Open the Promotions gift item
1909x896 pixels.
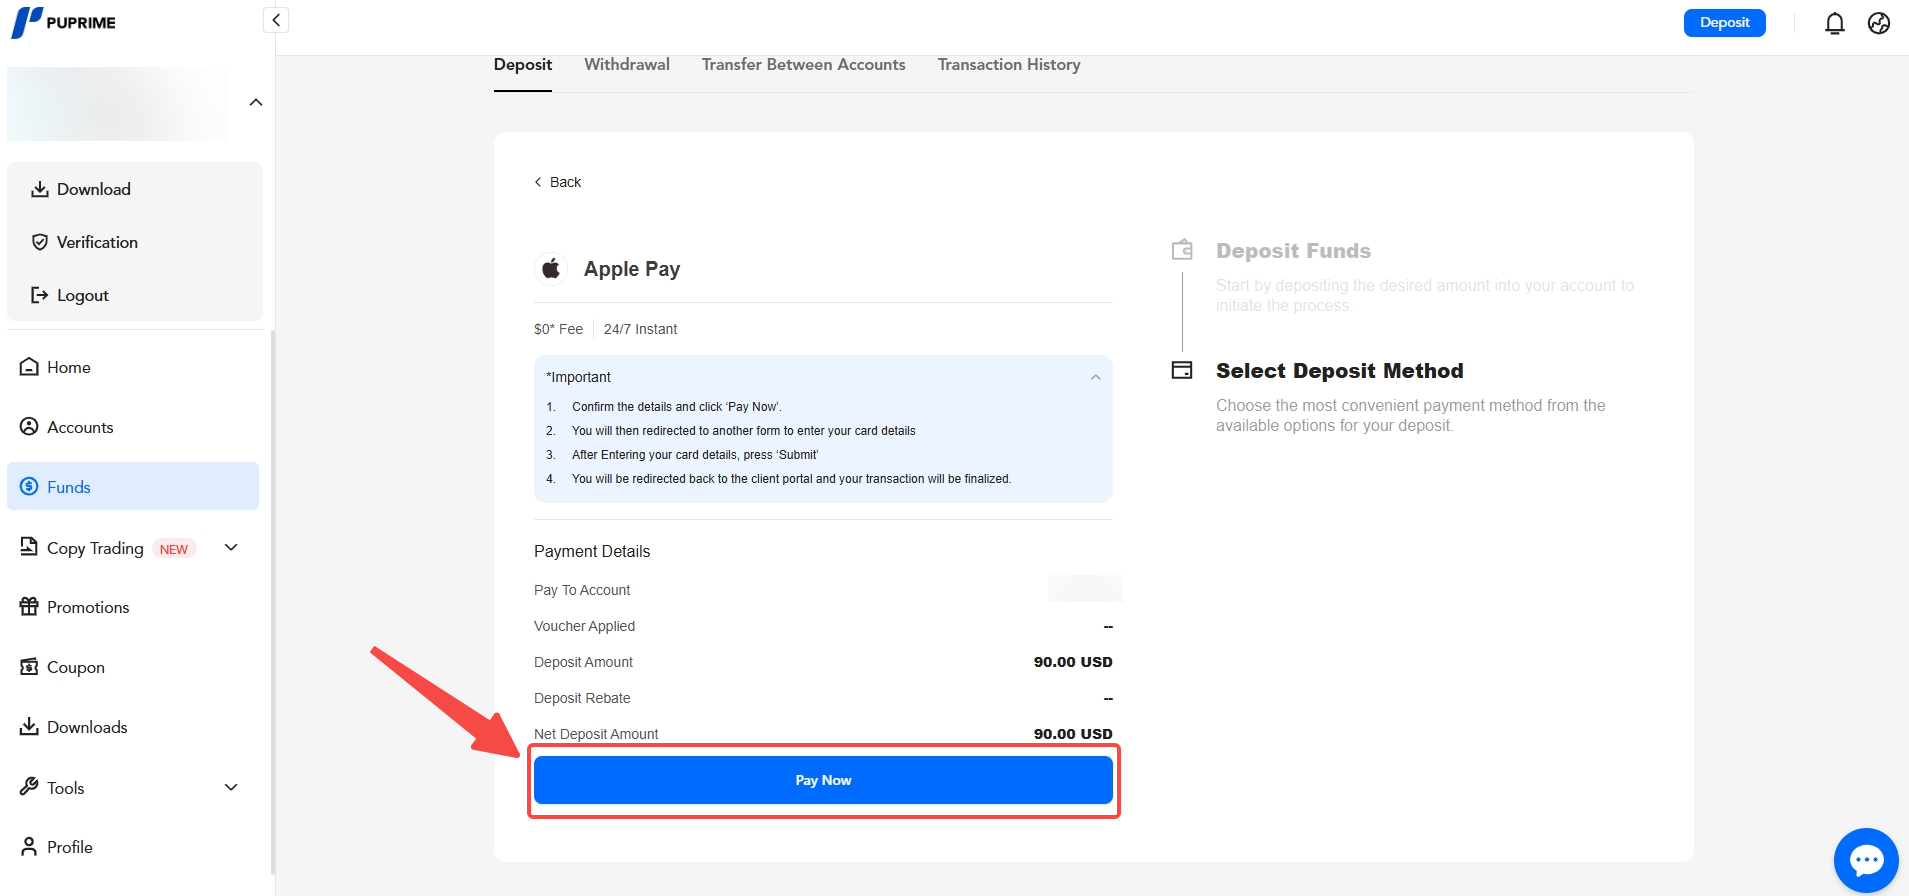[87, 607]
